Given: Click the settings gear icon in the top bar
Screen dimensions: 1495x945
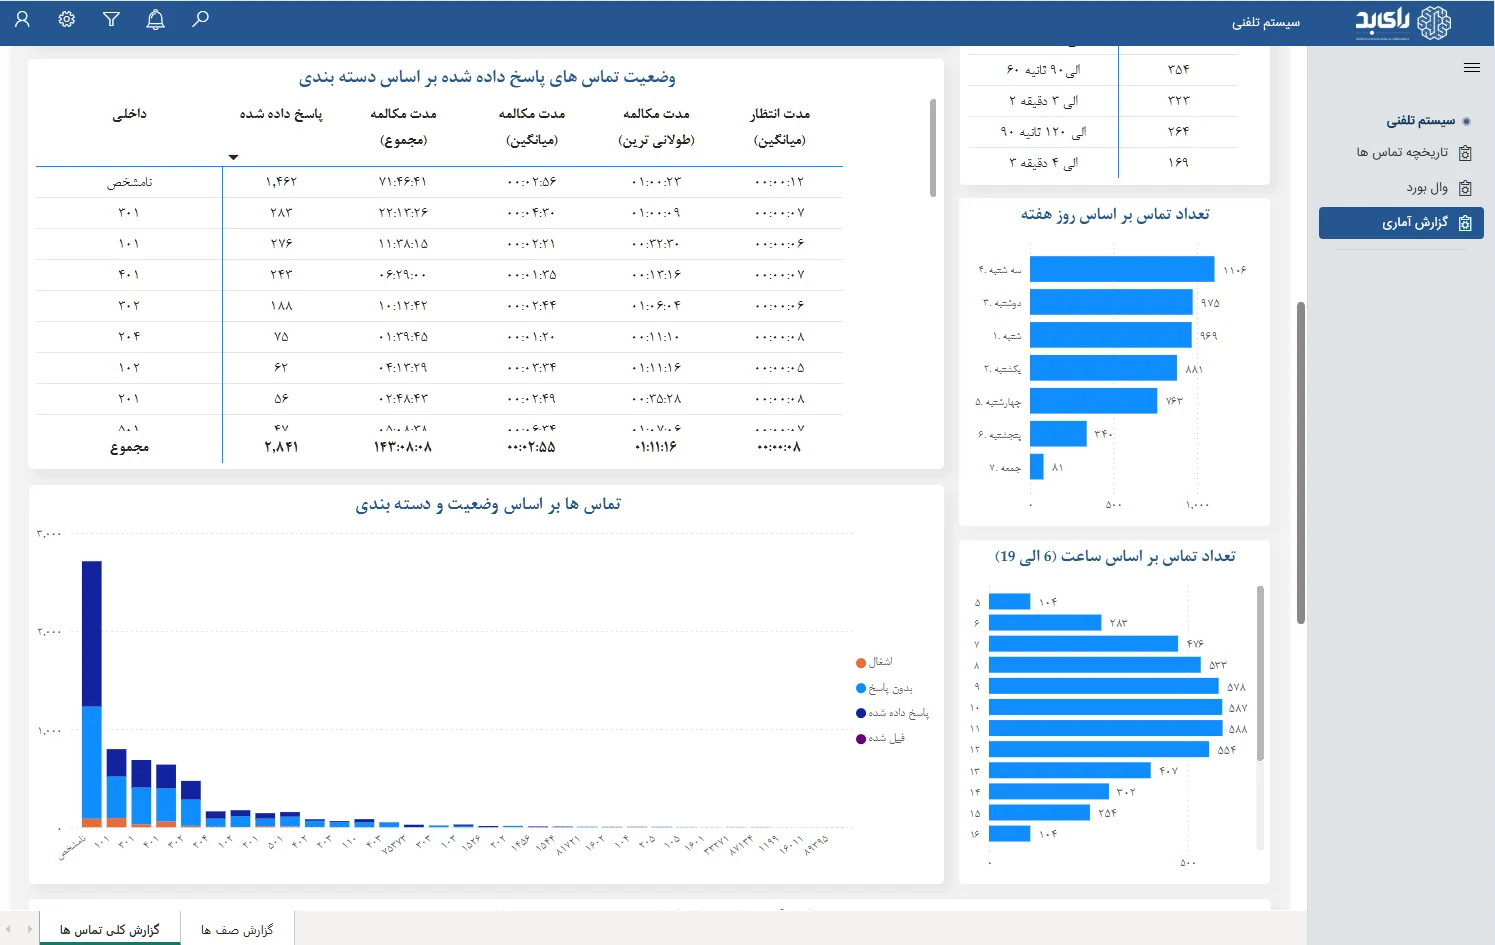Looking at the screenshot, I should 67,19.
